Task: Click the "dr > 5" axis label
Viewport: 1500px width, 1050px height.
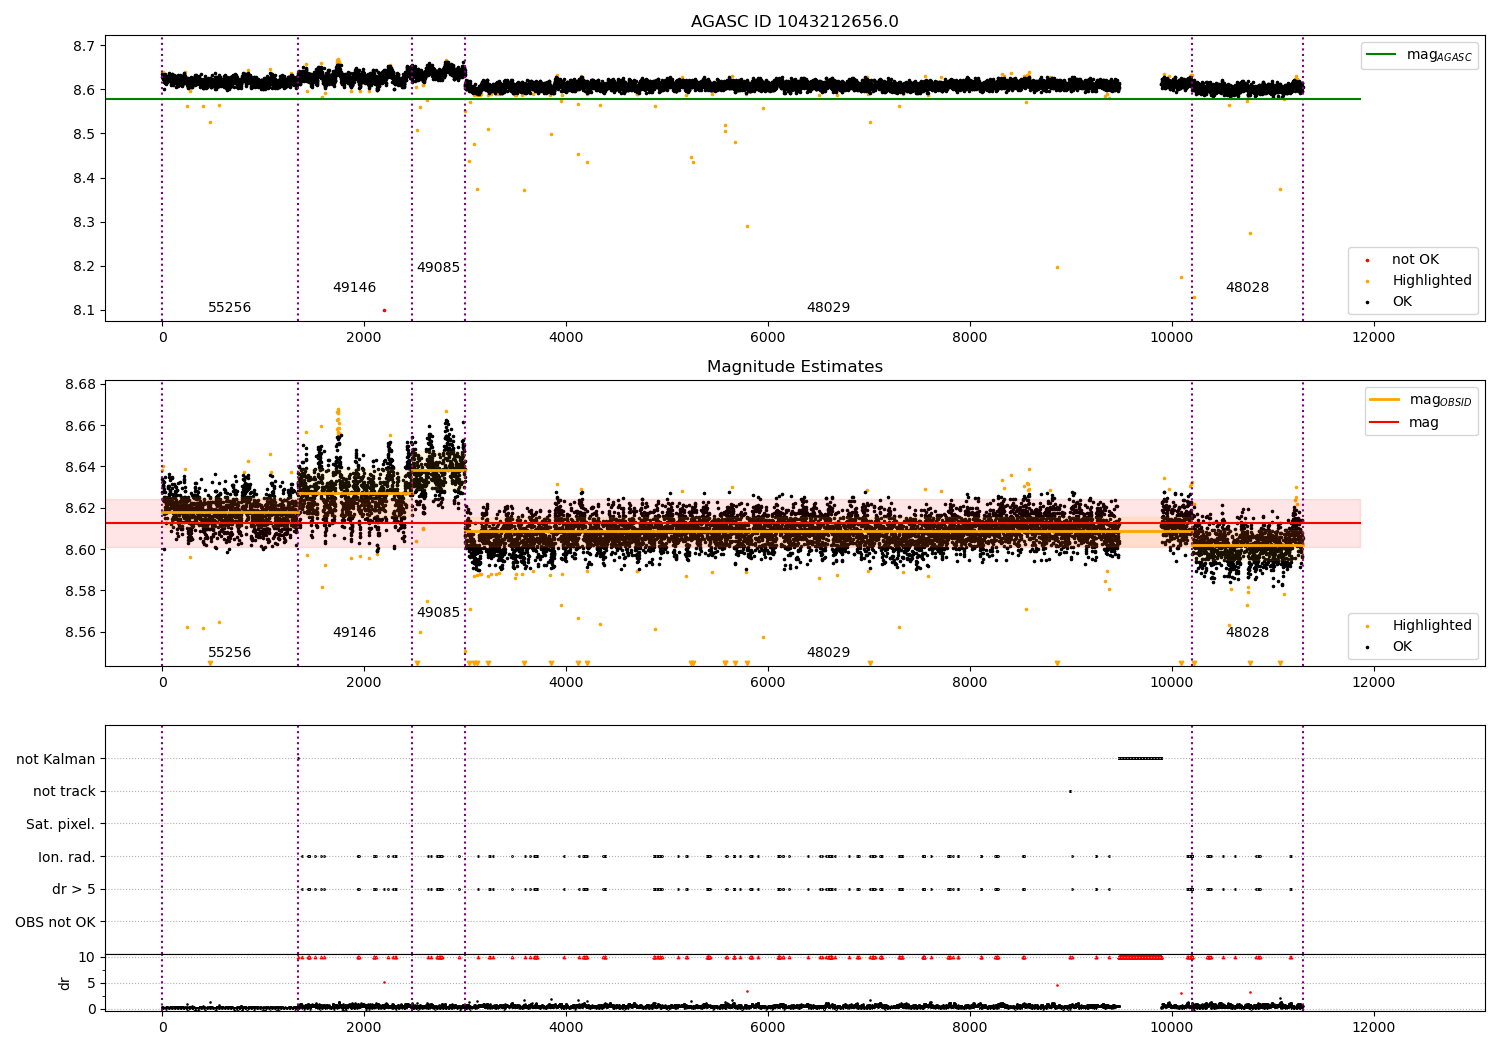Action: (74, 890)
